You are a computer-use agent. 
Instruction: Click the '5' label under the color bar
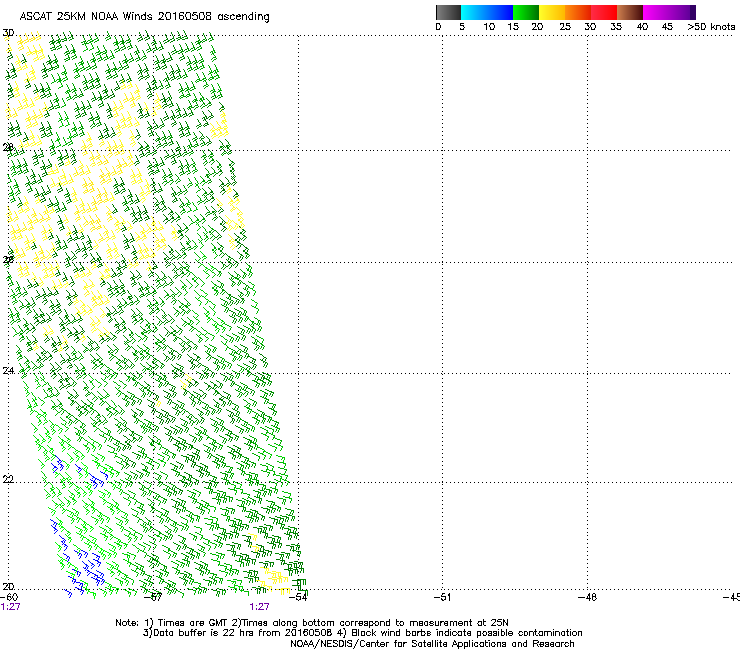tap(462, 27)
